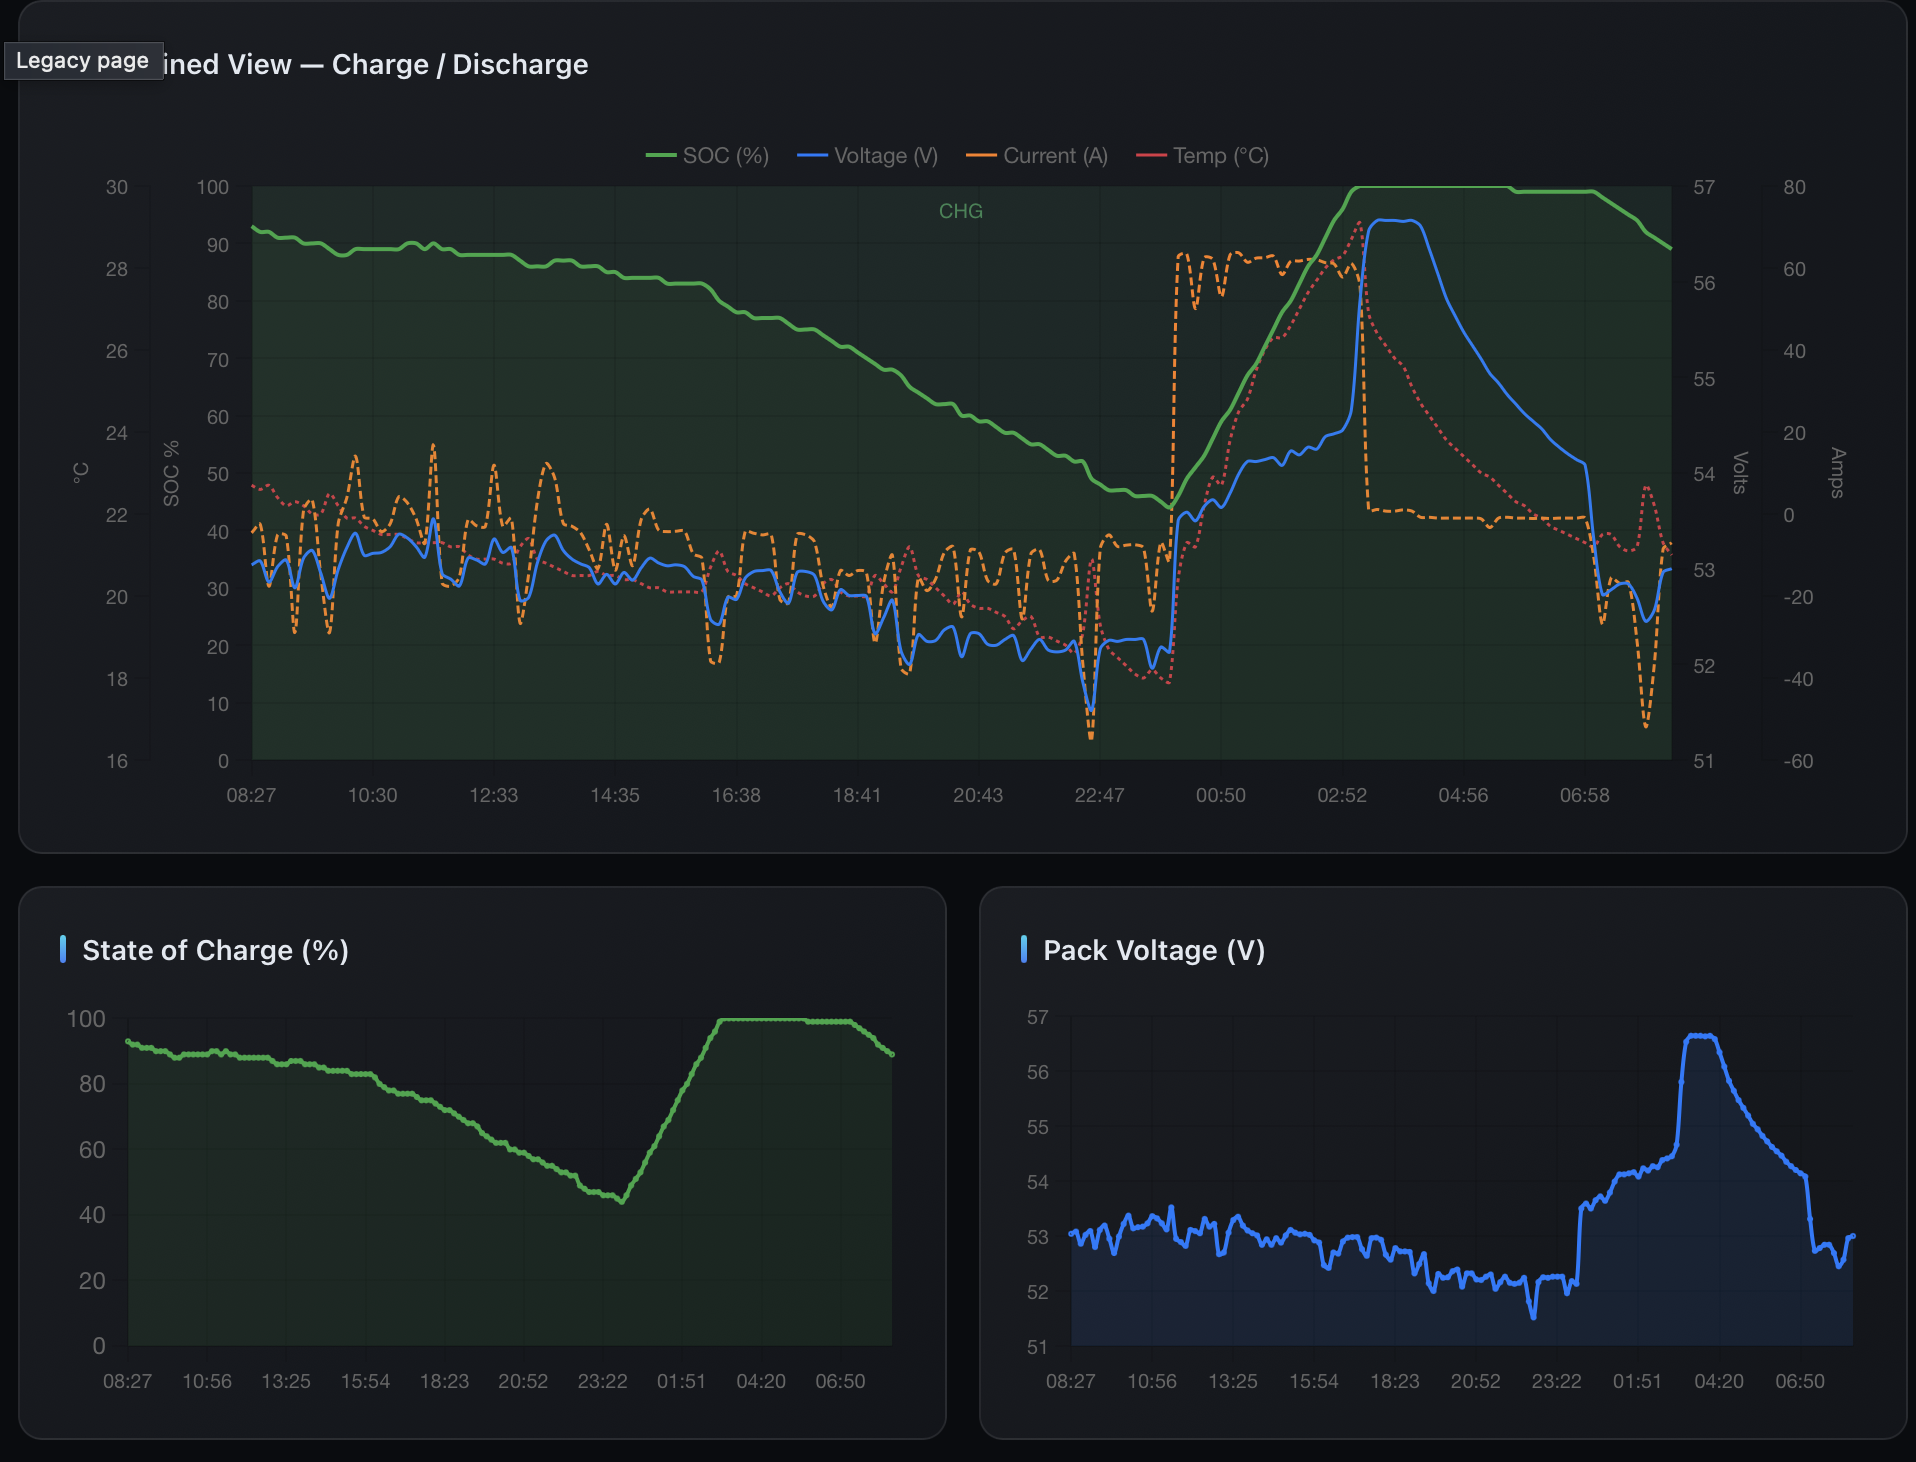
Task: Open the Legacy page link
Action: click(x=84, y=60)
